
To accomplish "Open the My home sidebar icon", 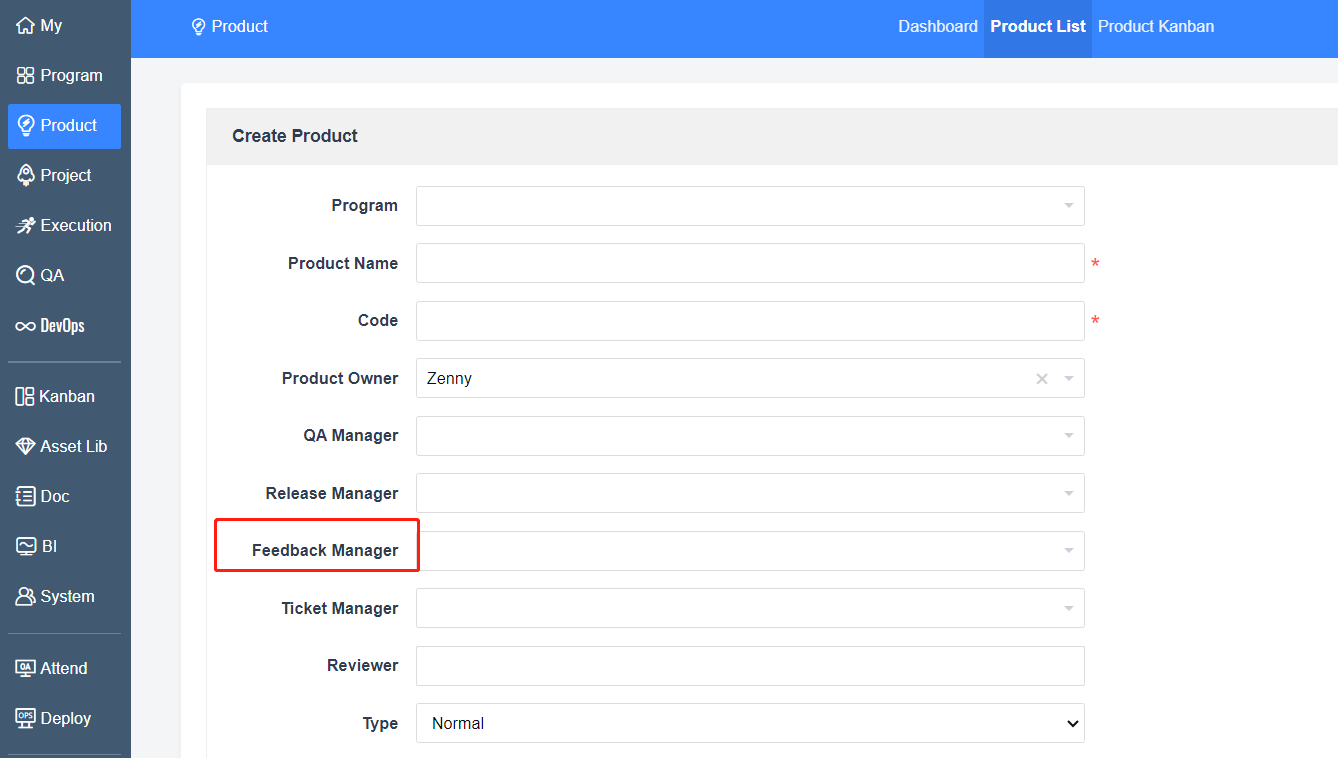I will pos(26,26).
